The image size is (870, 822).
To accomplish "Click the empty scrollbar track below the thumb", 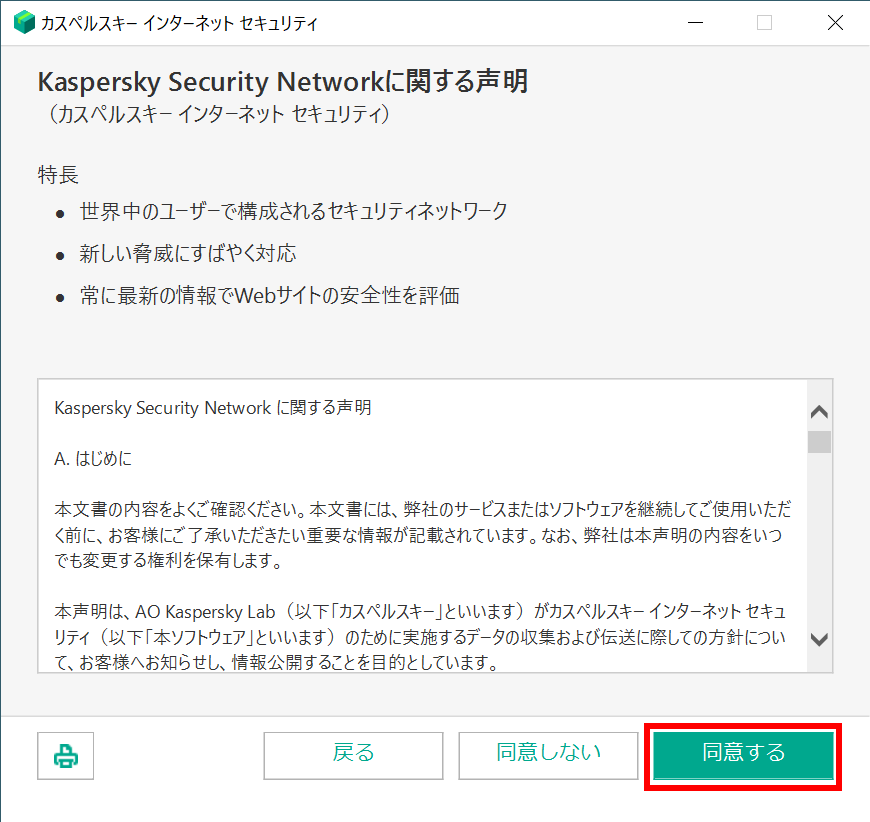I will click(x=820, y=540).
